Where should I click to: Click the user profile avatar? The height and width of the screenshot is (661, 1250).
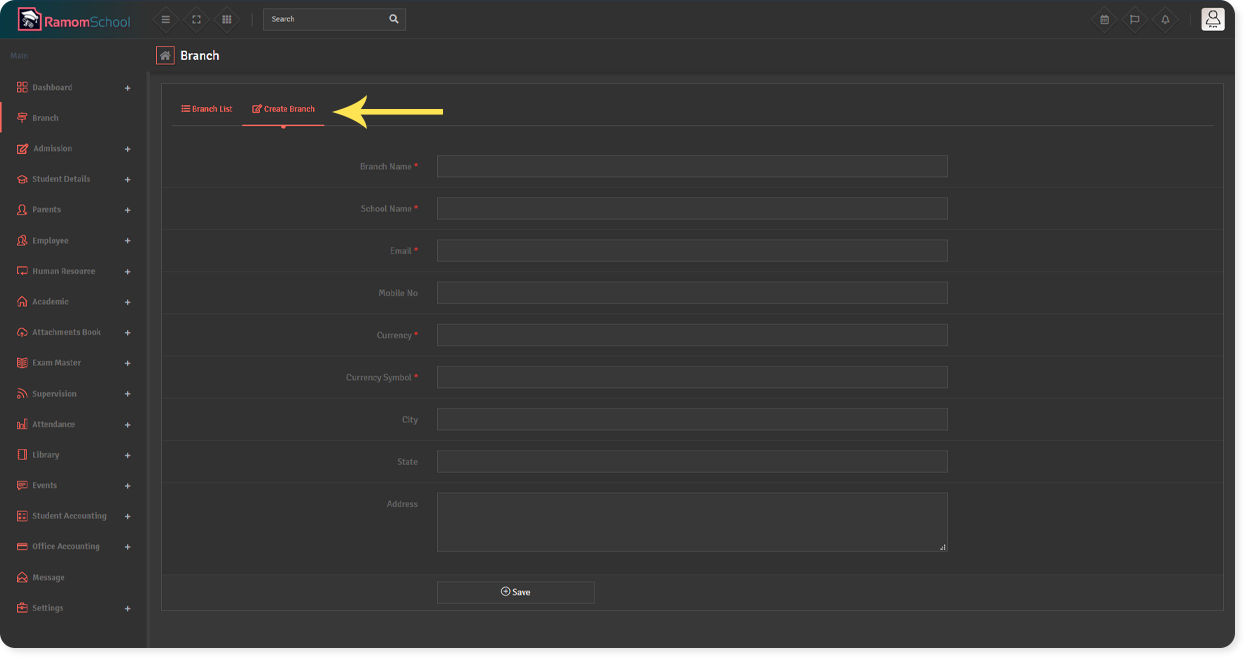point(1212,19)
